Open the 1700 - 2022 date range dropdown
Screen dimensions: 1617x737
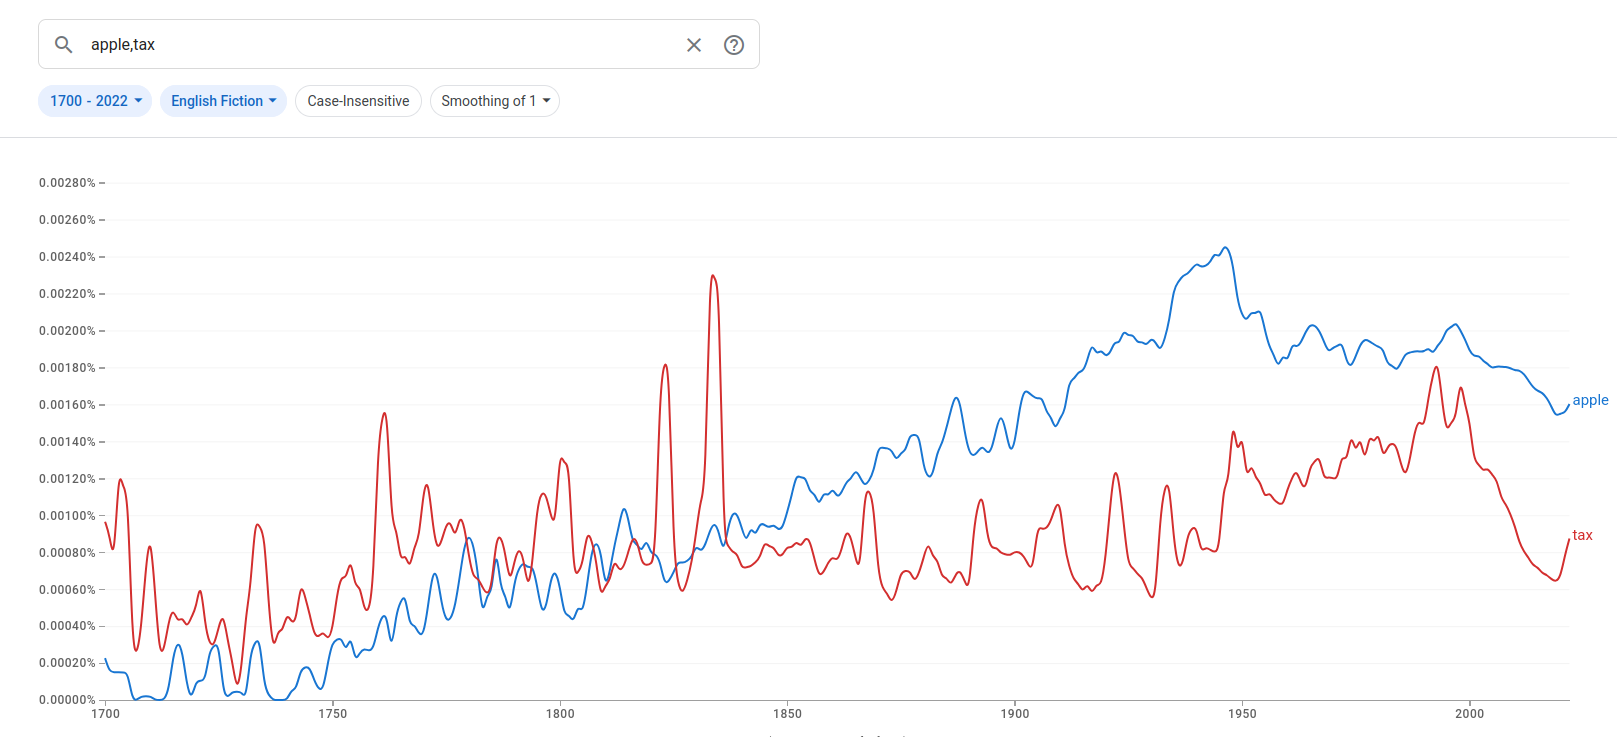95,101
